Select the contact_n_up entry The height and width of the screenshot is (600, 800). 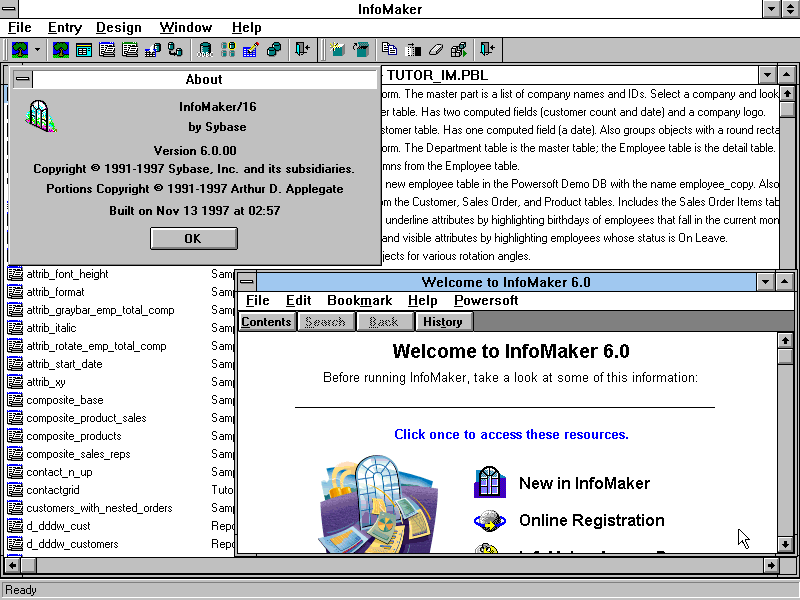point(60,472)
